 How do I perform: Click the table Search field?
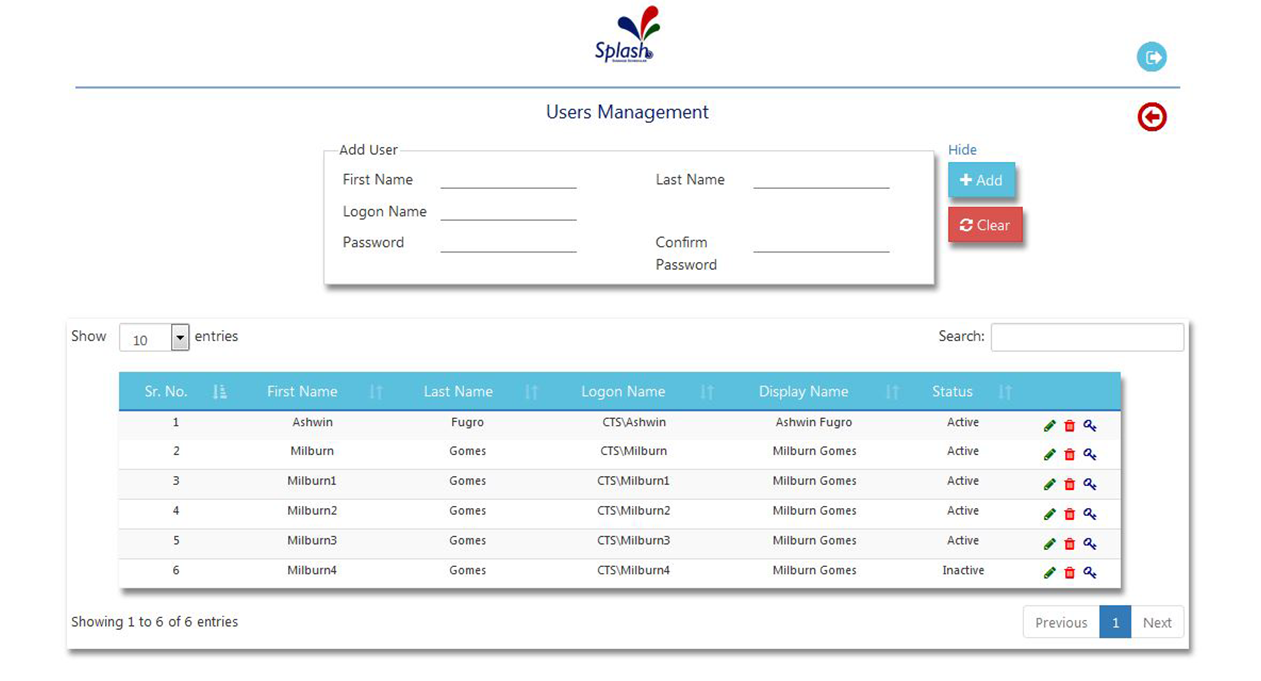[x=1087, y=338]
